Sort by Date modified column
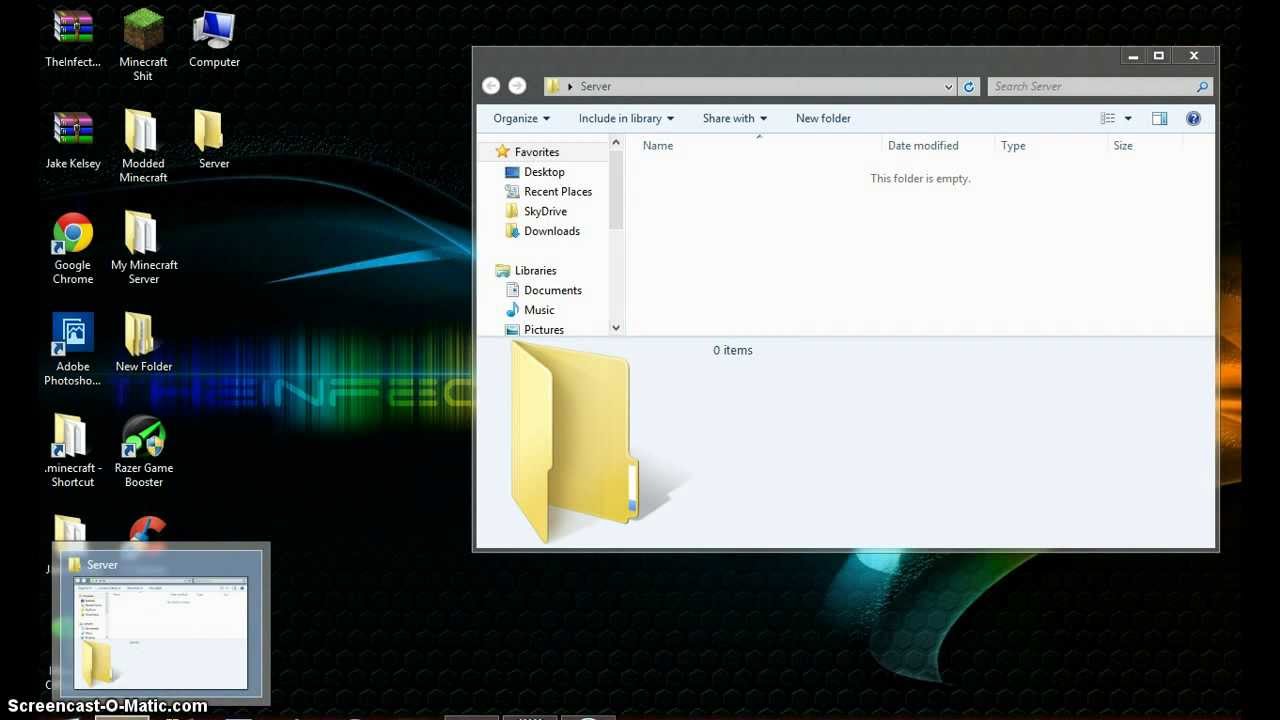 pos(923,146)
